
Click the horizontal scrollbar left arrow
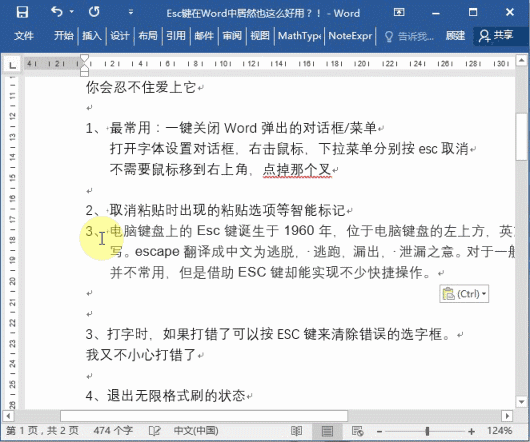8,415
